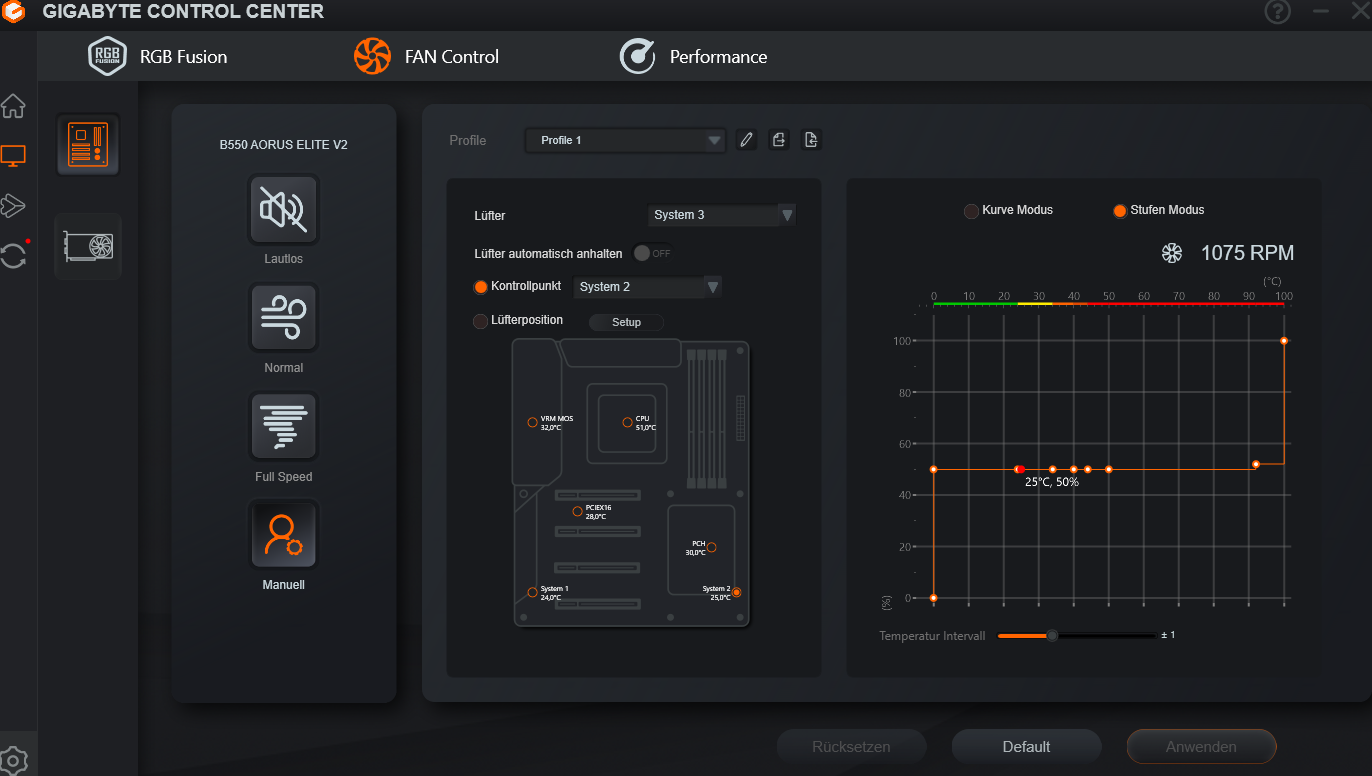This screenshot has height=776, width=1372.
Task: Click the curve point at 100°C, 100%
Action: (1284, 341)
